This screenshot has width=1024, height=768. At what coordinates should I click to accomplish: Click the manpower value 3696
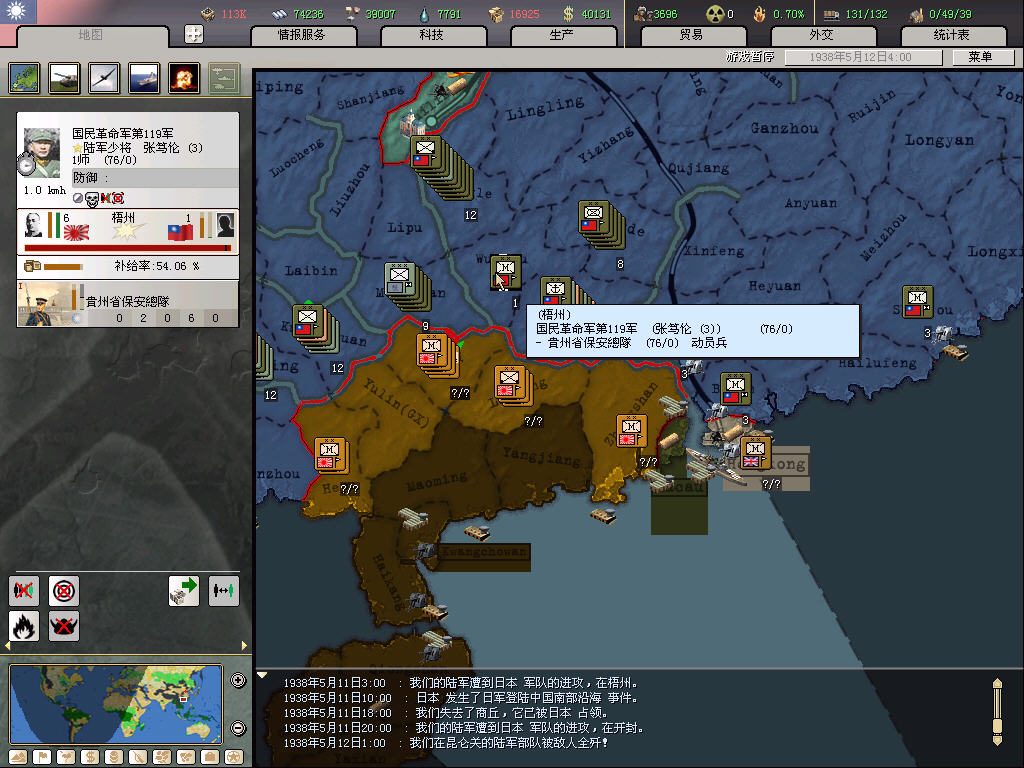click(x=665, y=14)
